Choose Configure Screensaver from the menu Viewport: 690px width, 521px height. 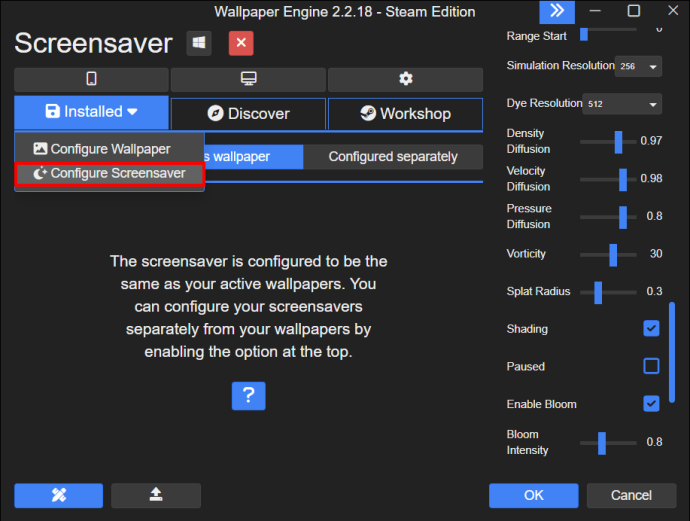[x=109, y=173]
